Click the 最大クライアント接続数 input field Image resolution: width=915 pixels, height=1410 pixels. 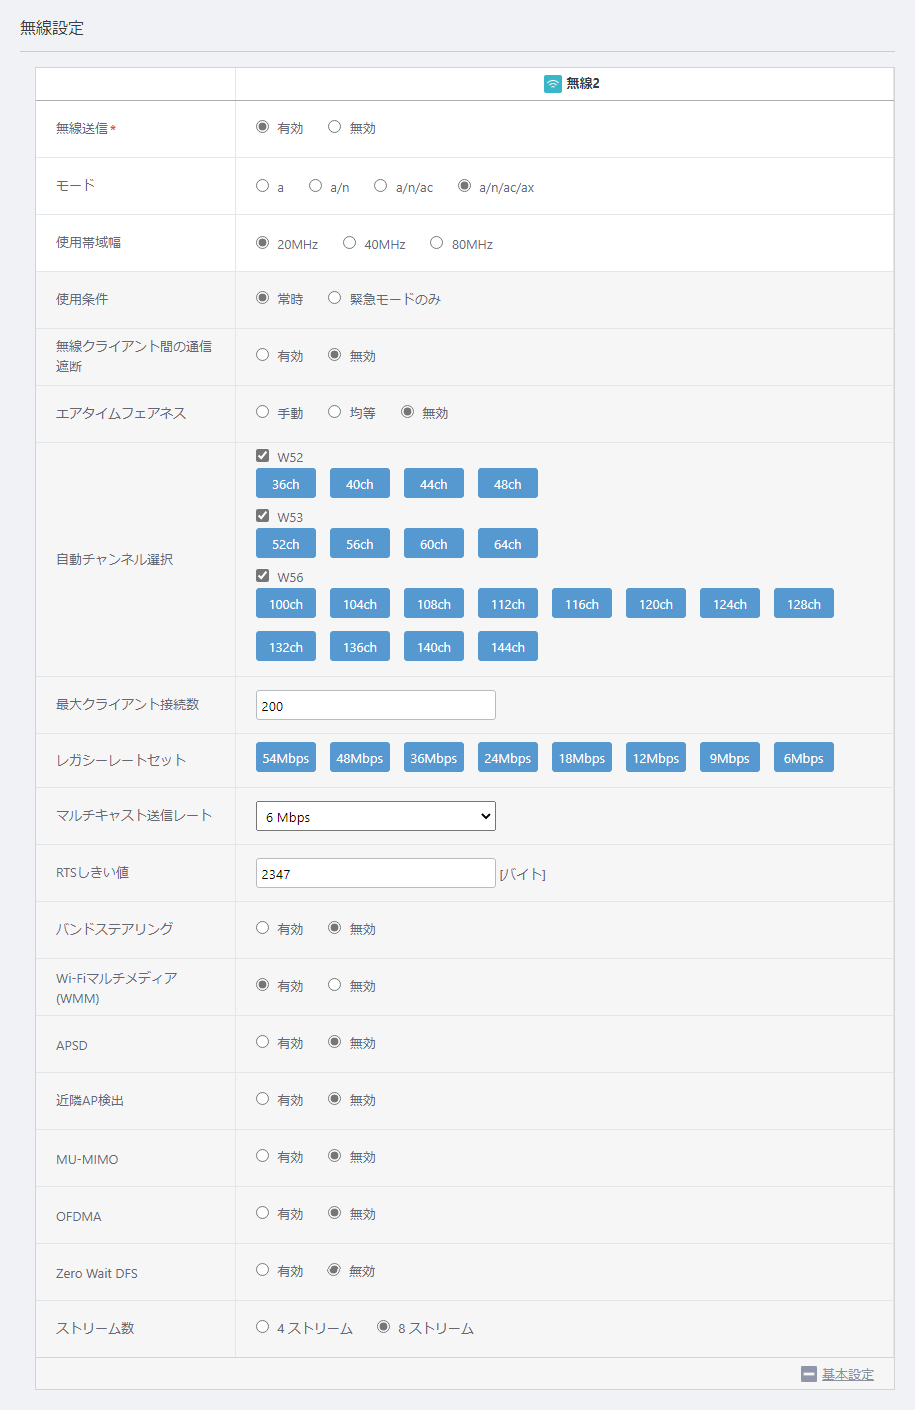(x=376, y=705)
